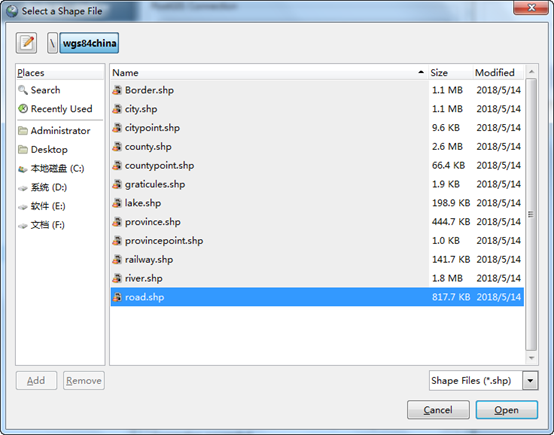
Task: Click the pencil edit path icon
Action: (x=26, y=43)
